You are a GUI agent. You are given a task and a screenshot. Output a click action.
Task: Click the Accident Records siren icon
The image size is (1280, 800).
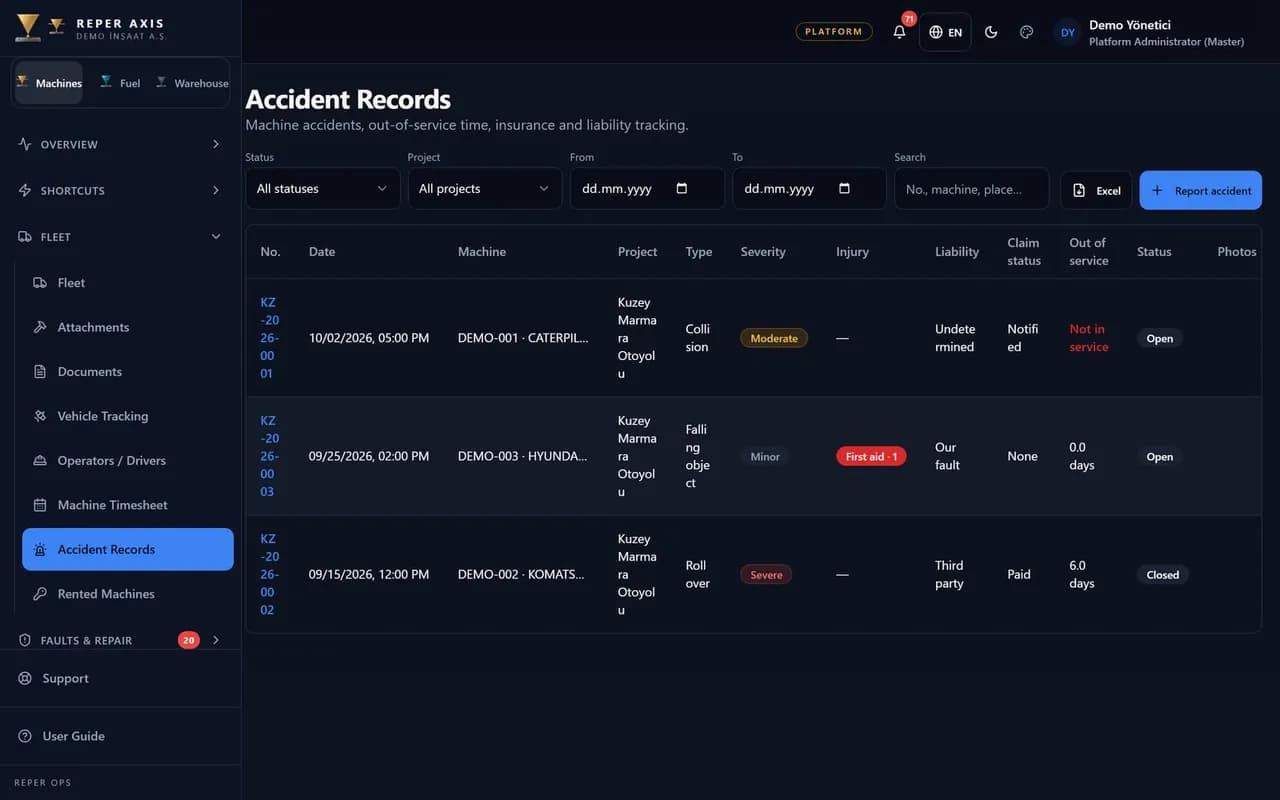40,549
